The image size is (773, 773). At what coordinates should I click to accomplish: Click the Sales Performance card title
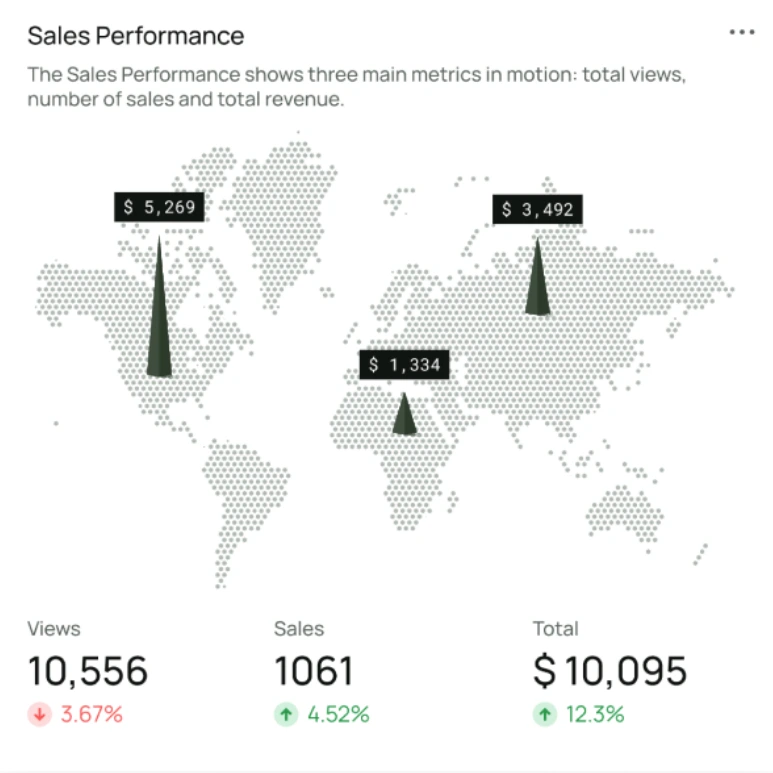[x=136, y=36]
